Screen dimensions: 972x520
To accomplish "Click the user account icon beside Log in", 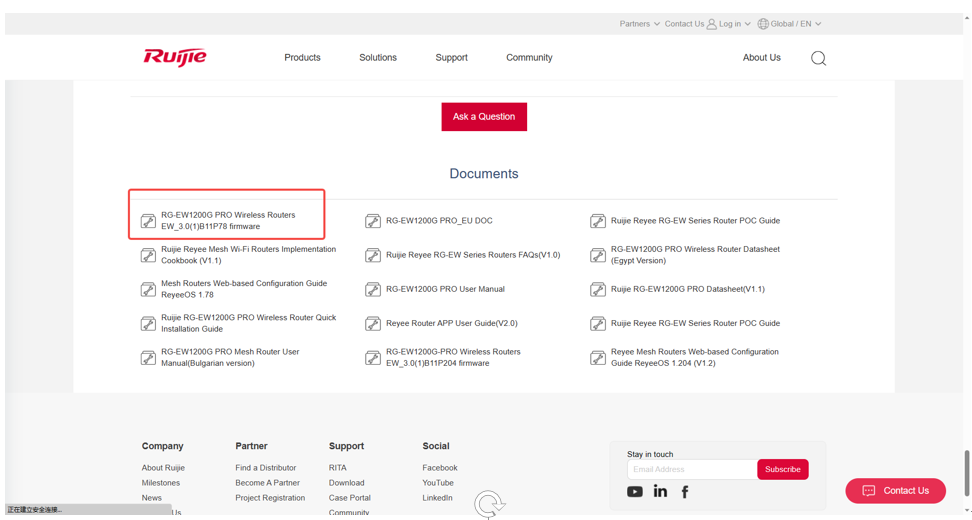I will 712,24.
